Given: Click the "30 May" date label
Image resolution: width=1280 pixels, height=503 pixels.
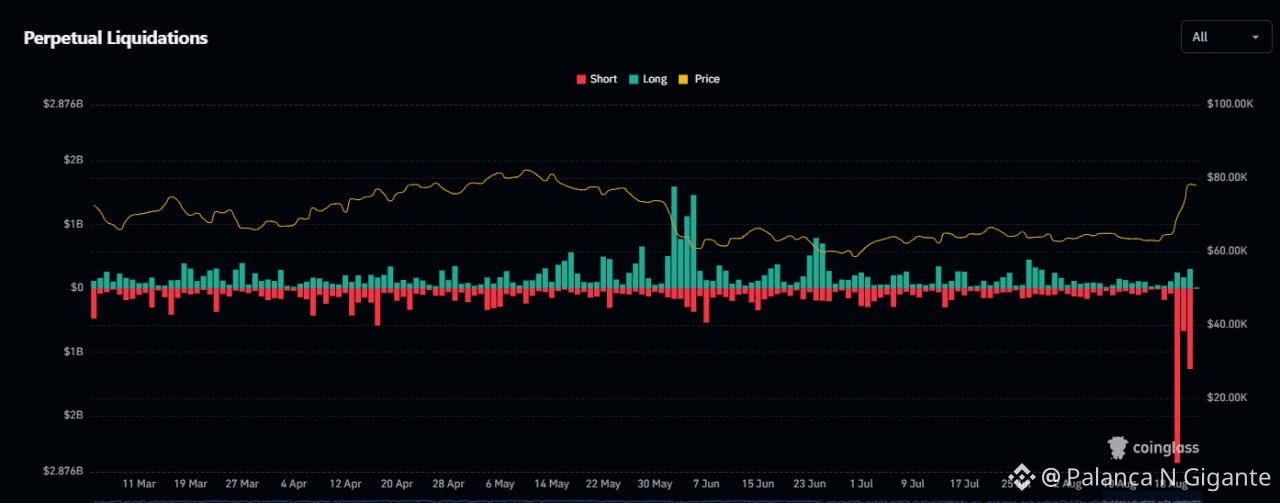Looking at the screenshot, I should tap(655, 483).
